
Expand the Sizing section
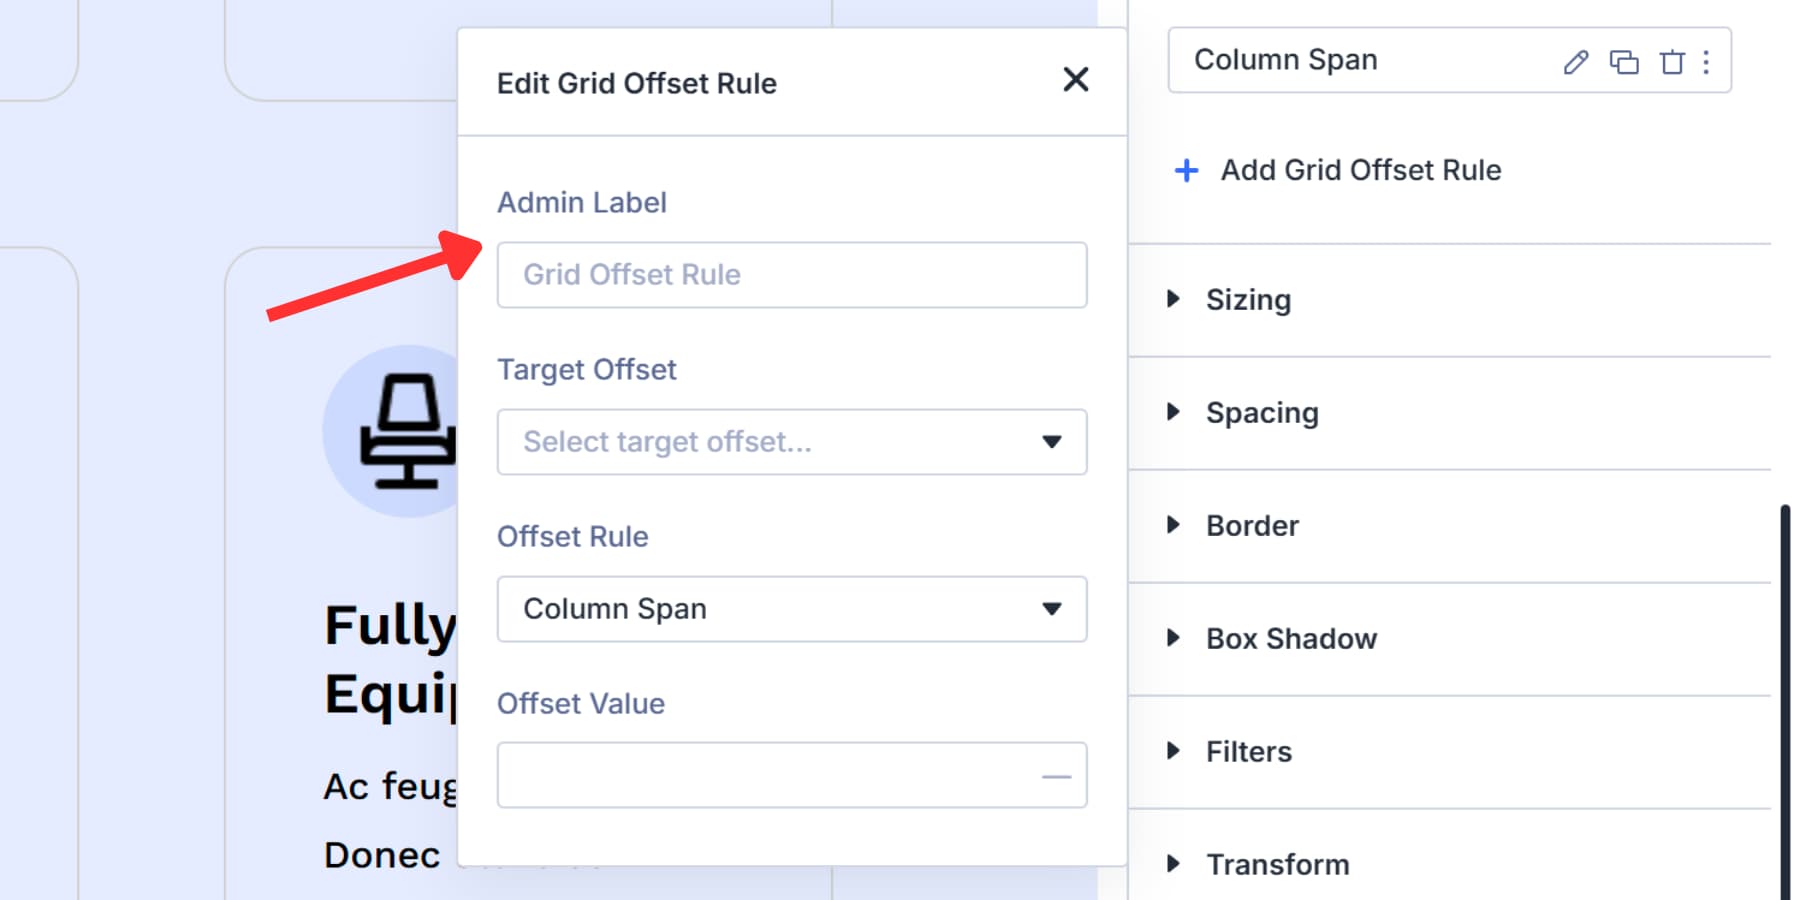pyautogui.click(x=1249, y=299)
